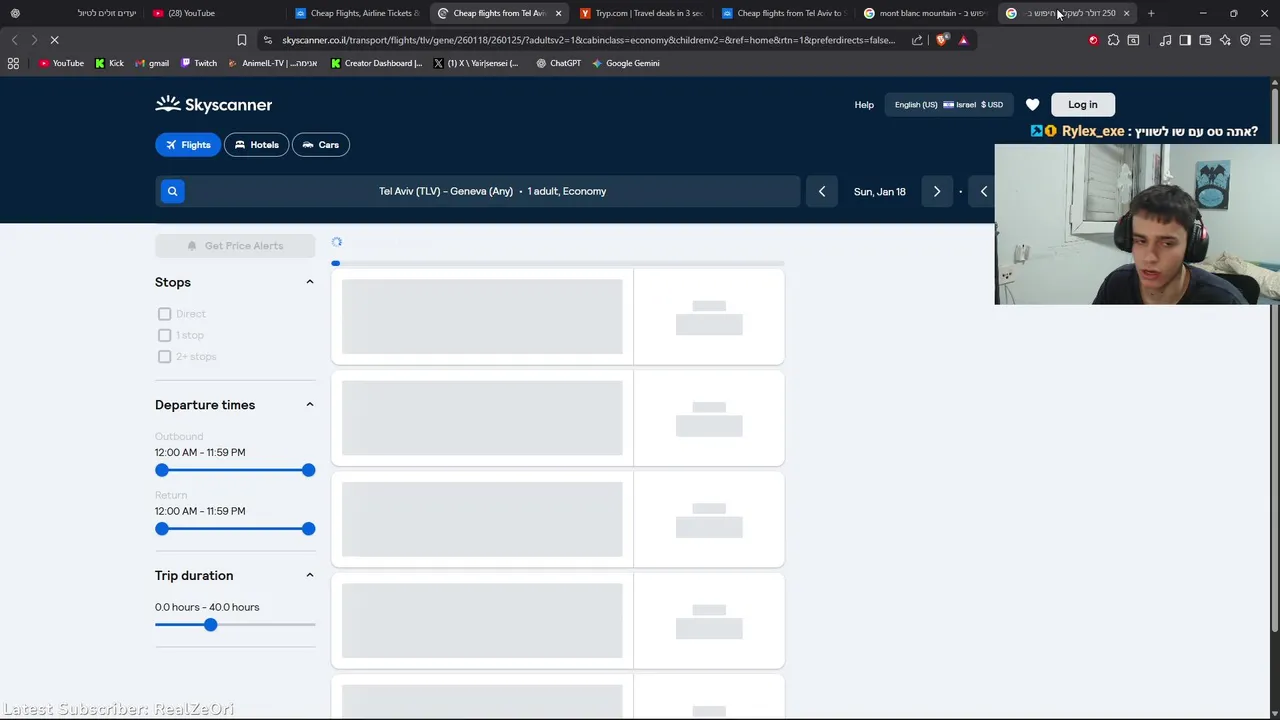Viewport: 1280px width, 720px height.
Task: Bookmark this page icon
Action: coord(241,40)
